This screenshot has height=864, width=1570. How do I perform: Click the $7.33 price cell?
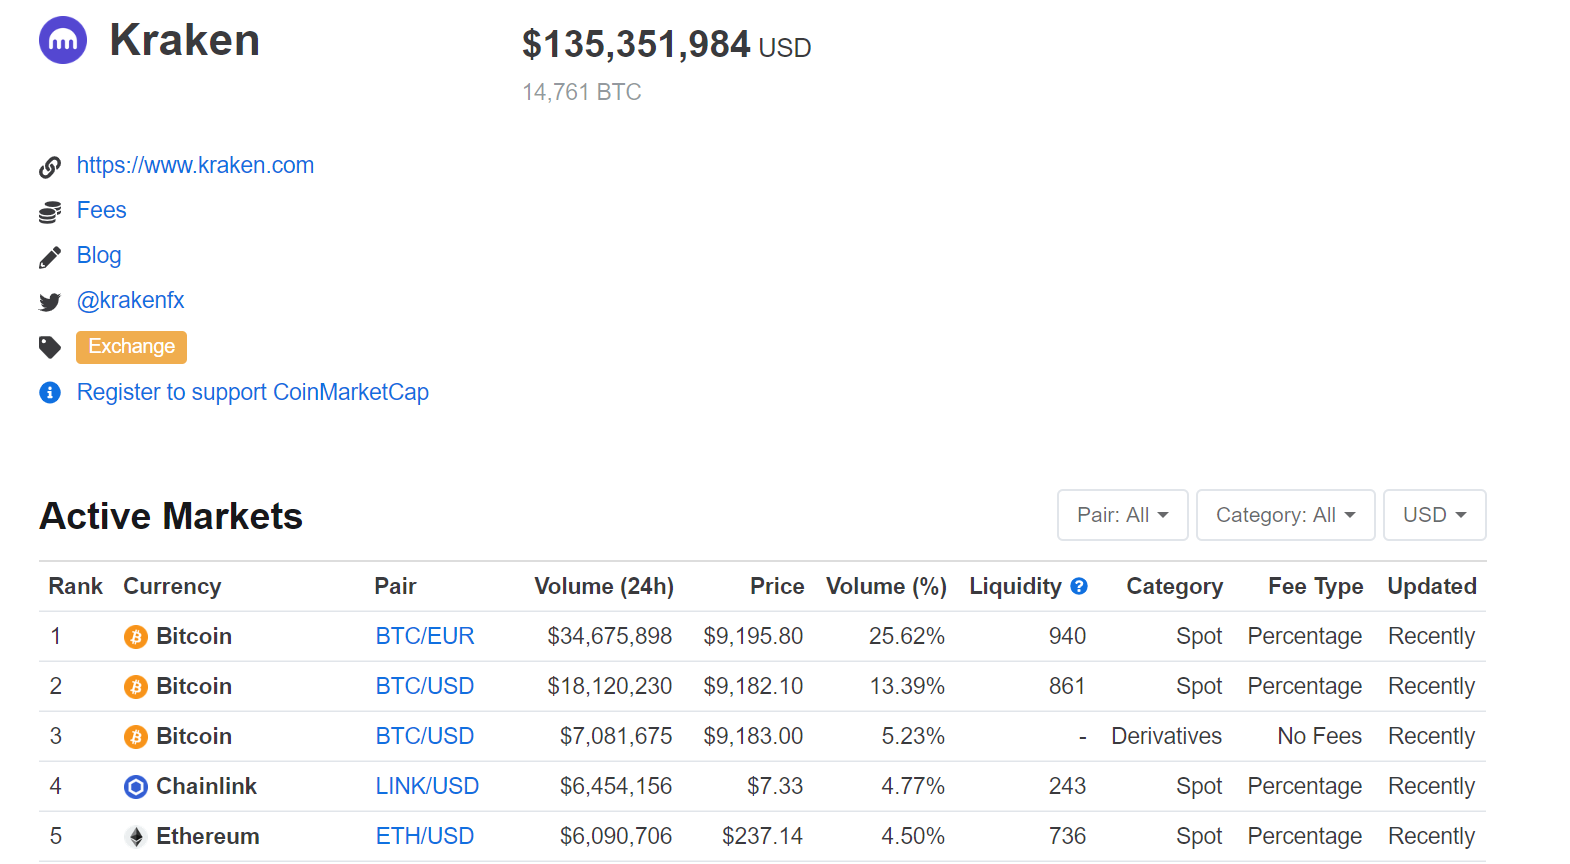pyautogui.click(x=775, y=786)
